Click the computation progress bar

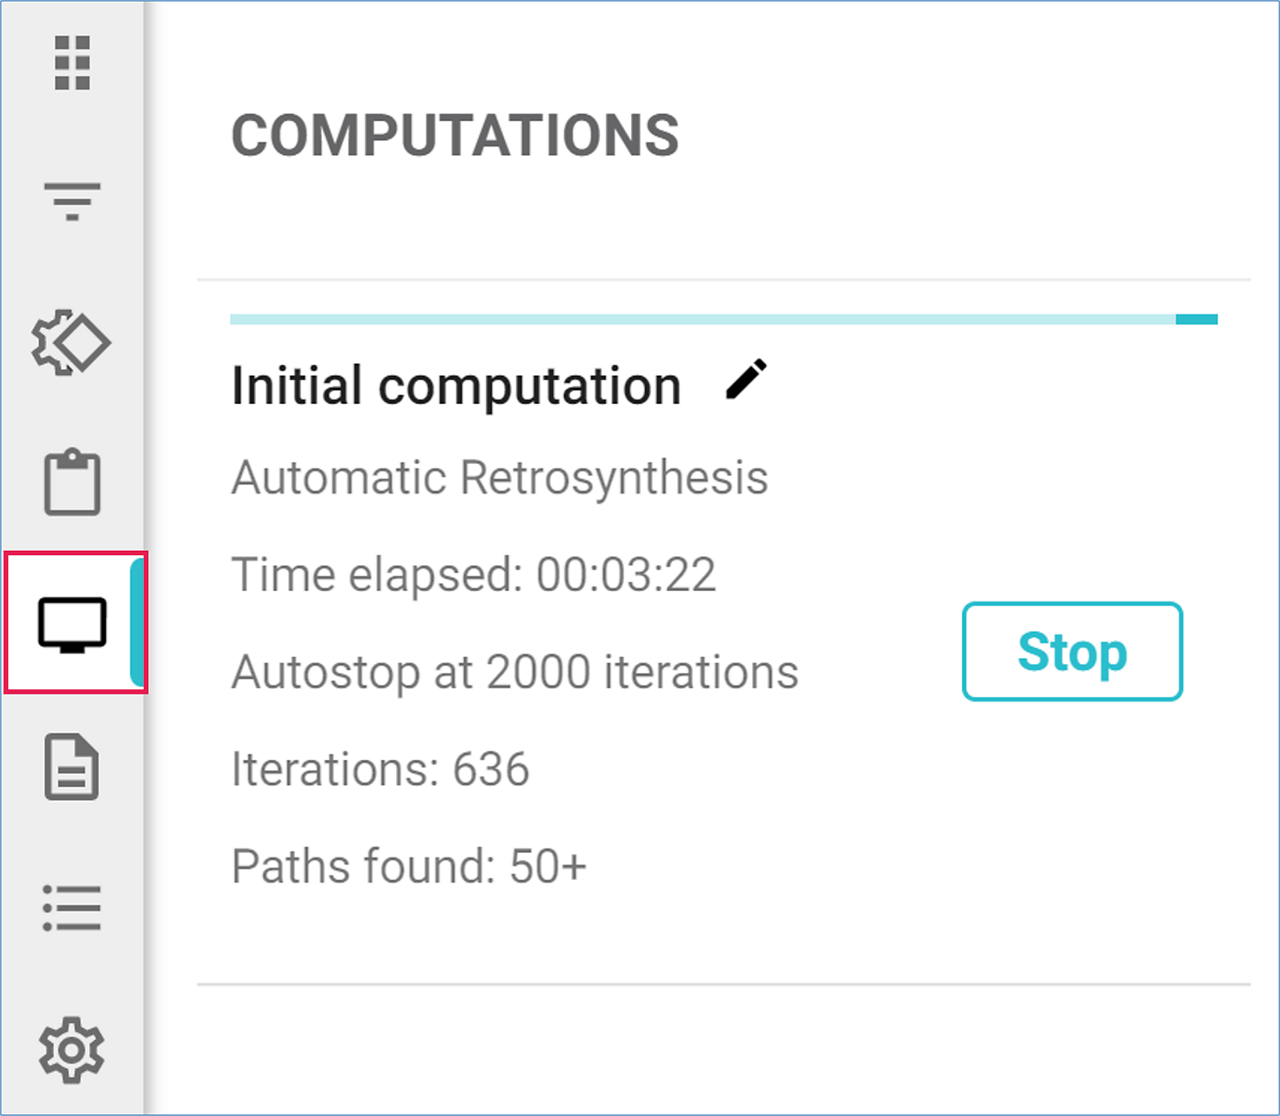click(700, 320)
